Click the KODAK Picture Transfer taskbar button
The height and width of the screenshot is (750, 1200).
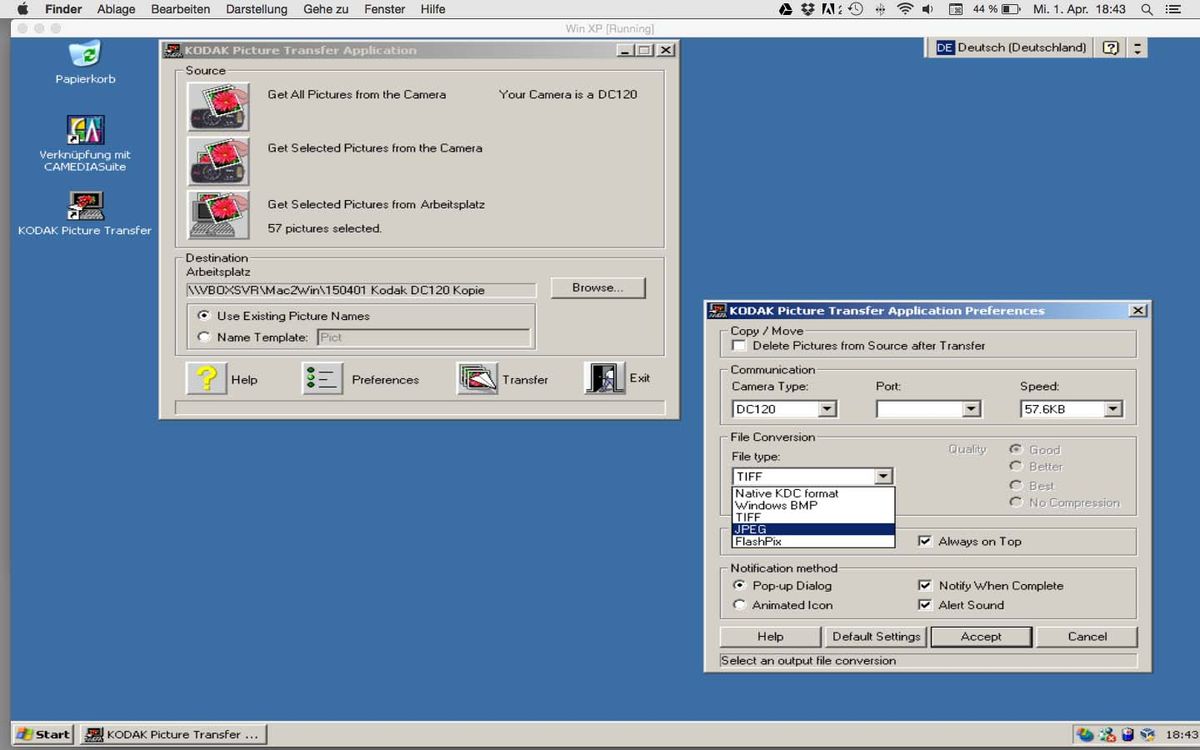point(172,734)
